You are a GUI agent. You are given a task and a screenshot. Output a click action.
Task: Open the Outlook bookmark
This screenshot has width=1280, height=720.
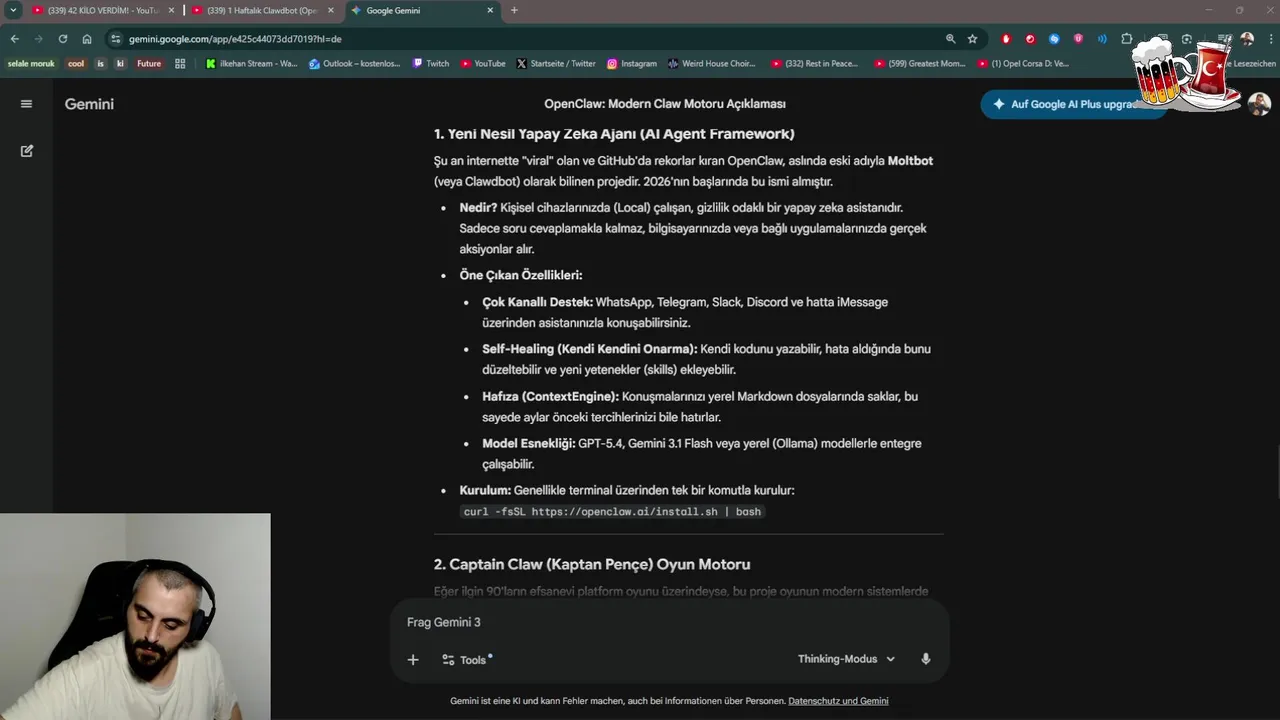coord(355,63)
